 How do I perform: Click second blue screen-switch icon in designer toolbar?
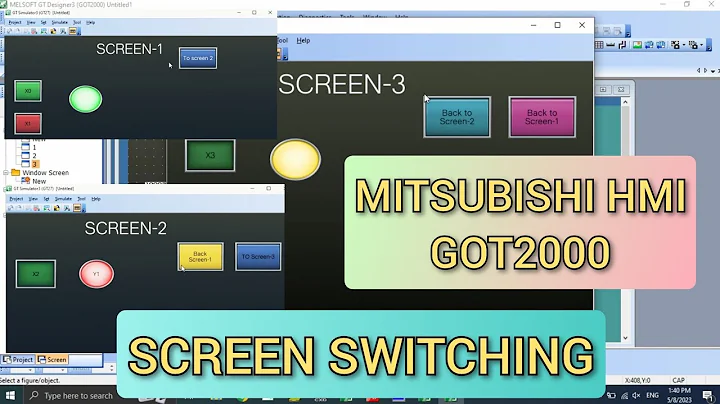pos(660,45)
